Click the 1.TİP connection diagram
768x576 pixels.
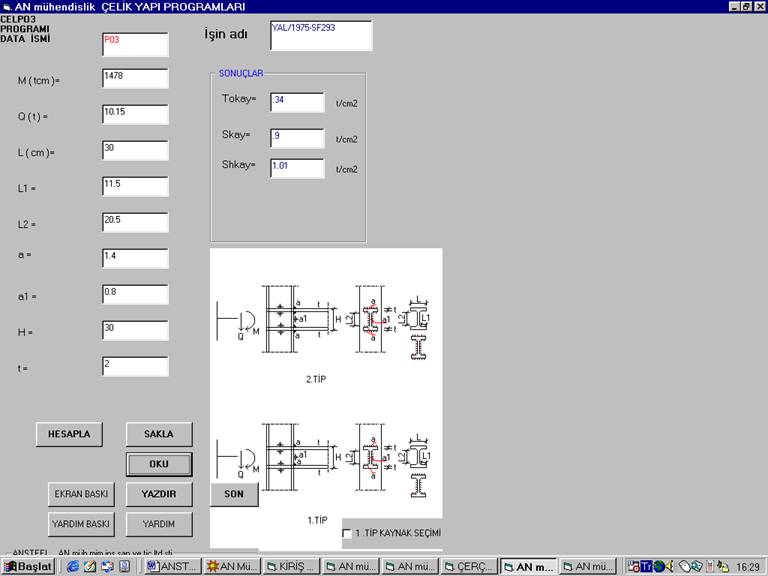coord(324,460)
